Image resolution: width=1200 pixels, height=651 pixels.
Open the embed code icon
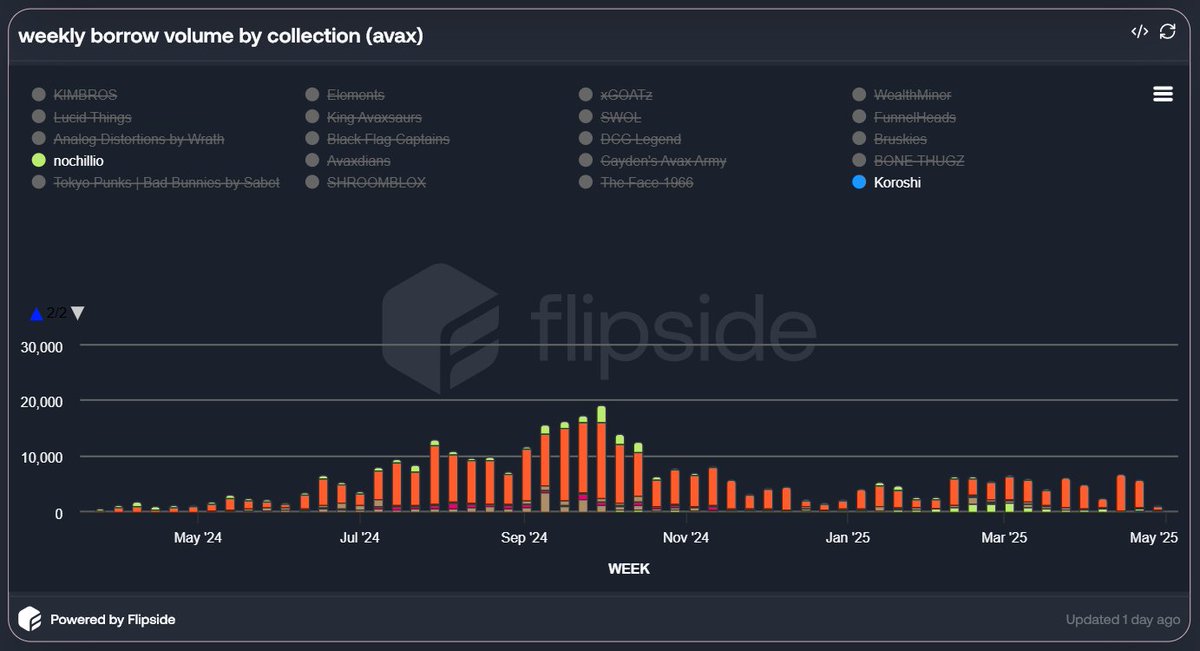click(1139, 32)
